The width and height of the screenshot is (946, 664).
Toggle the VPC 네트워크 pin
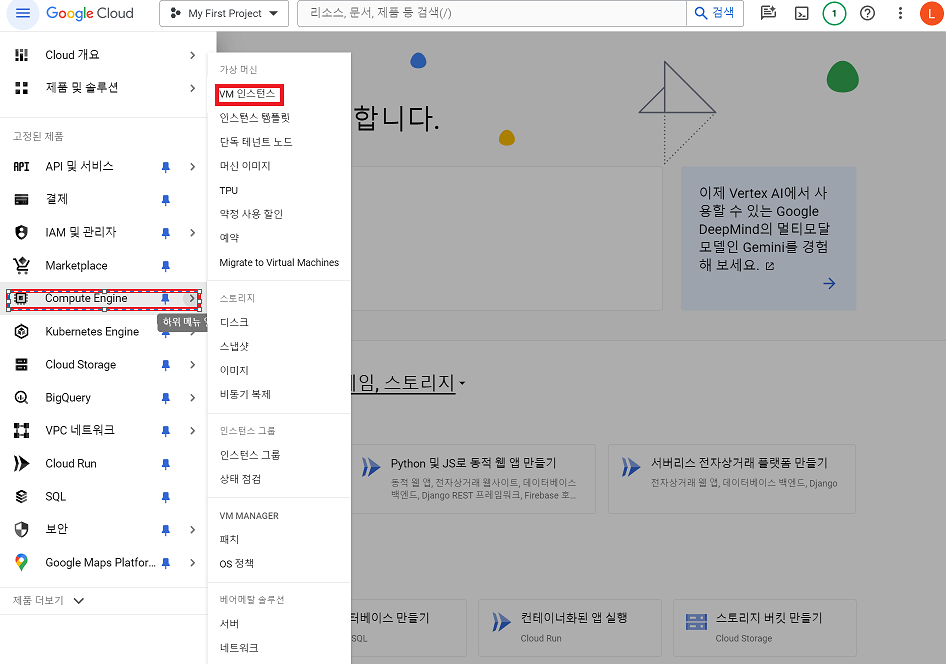click(165, 431)
